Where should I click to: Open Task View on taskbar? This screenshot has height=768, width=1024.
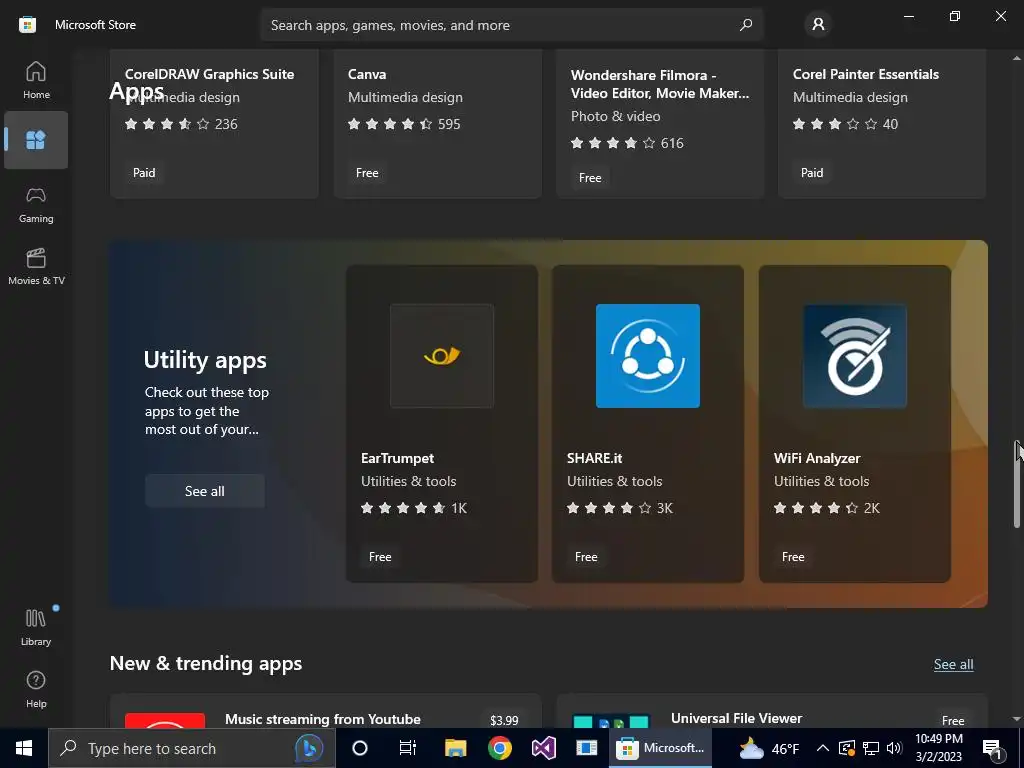point(408,748)
